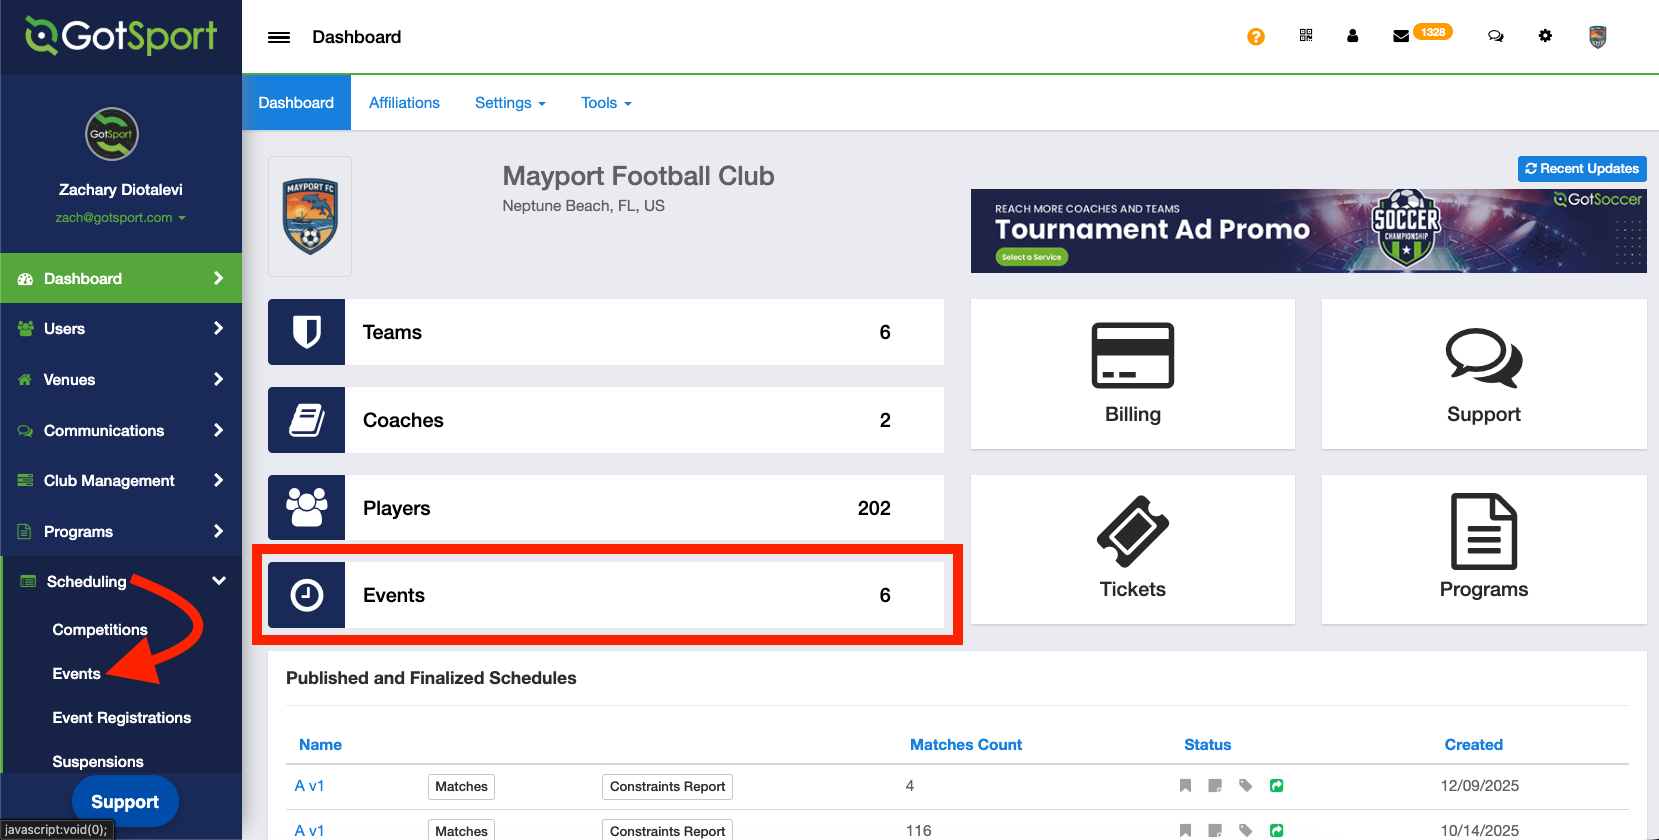The width and height of the screenshot is (1659, 840).
Task: Click the green share icon for first schedule
Action: click(x=1276, y=786)
